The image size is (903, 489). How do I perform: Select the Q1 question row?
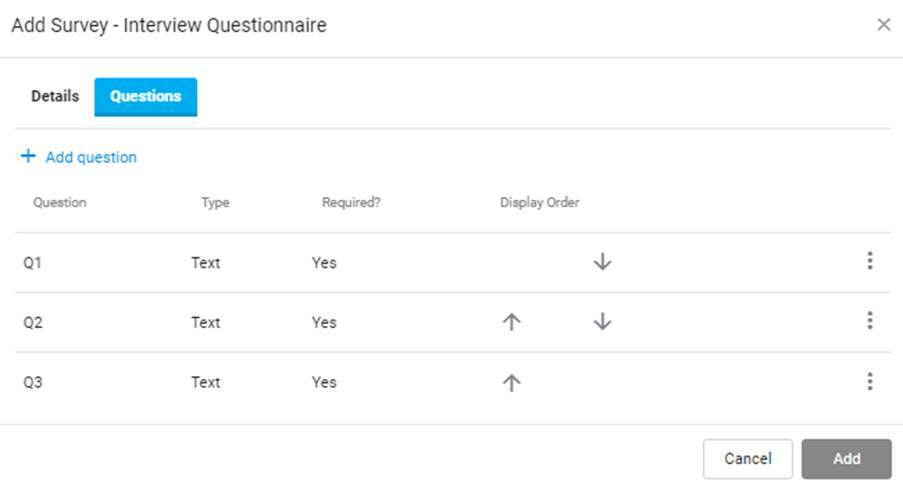pos(453,263)
